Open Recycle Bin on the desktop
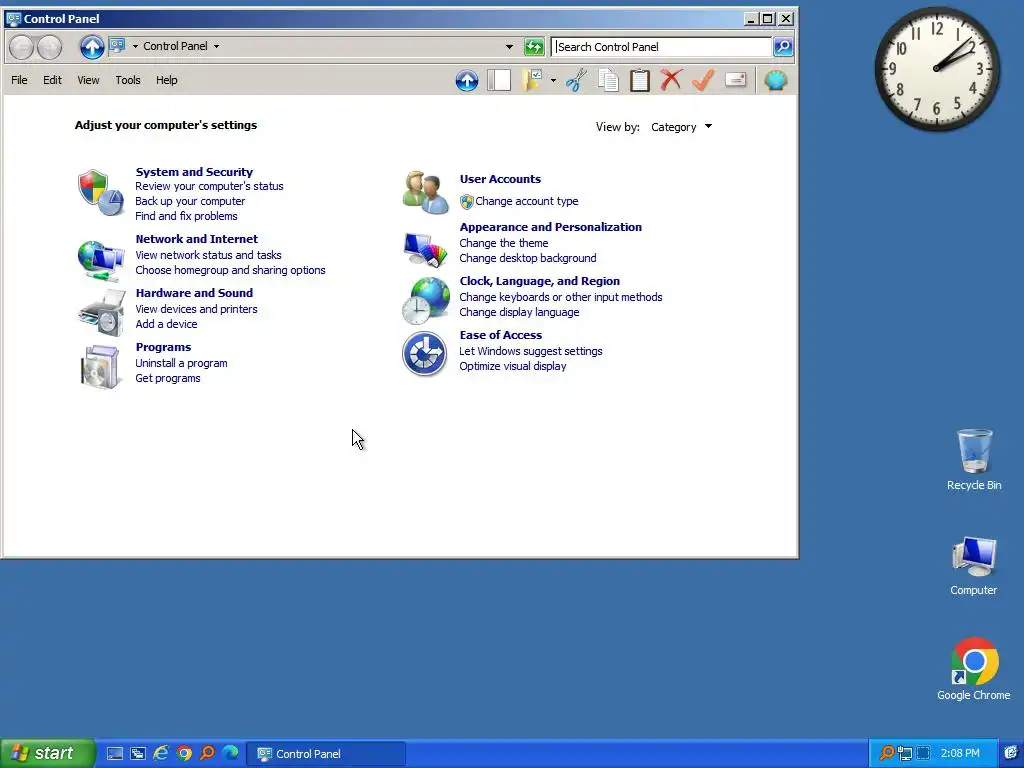Screen dimensions: 1024x768 pyautogui.click(x=974, y=460)
